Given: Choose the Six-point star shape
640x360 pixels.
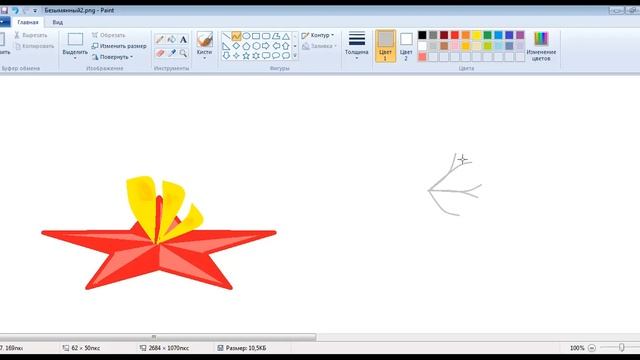Looking at the screenshot, I should coord(256,56).
